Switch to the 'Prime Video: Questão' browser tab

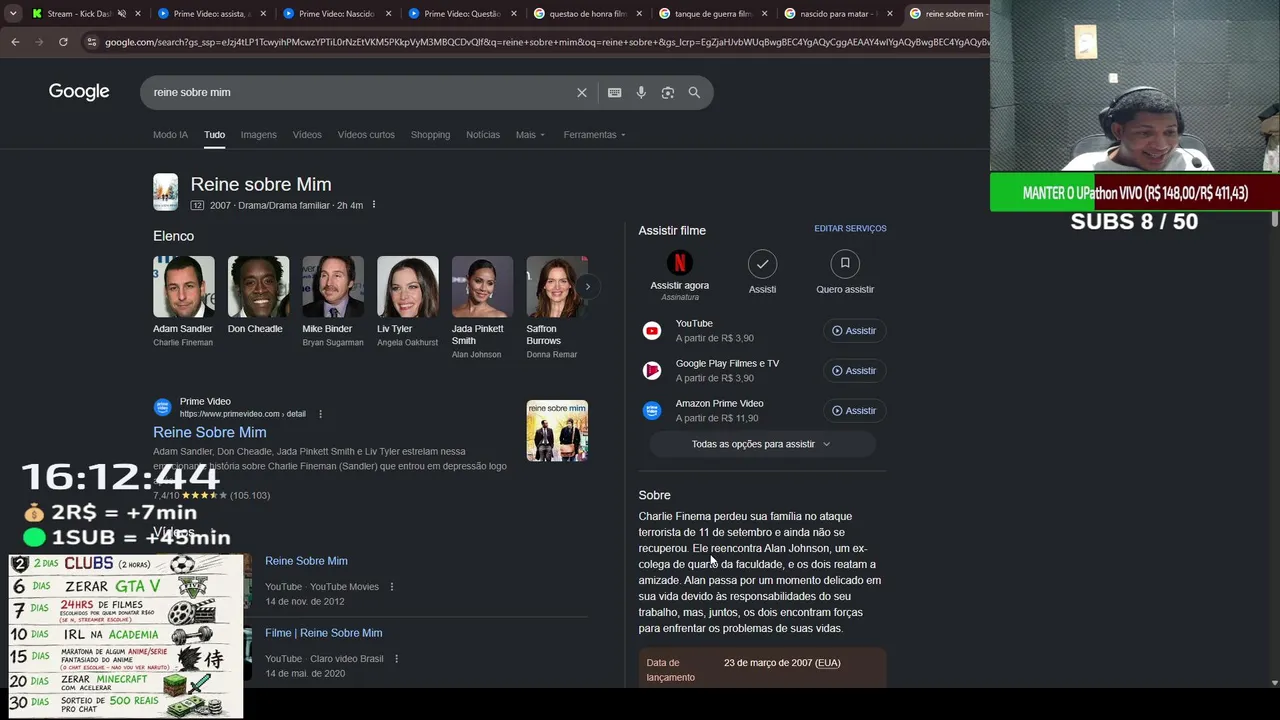pos(463,14)
